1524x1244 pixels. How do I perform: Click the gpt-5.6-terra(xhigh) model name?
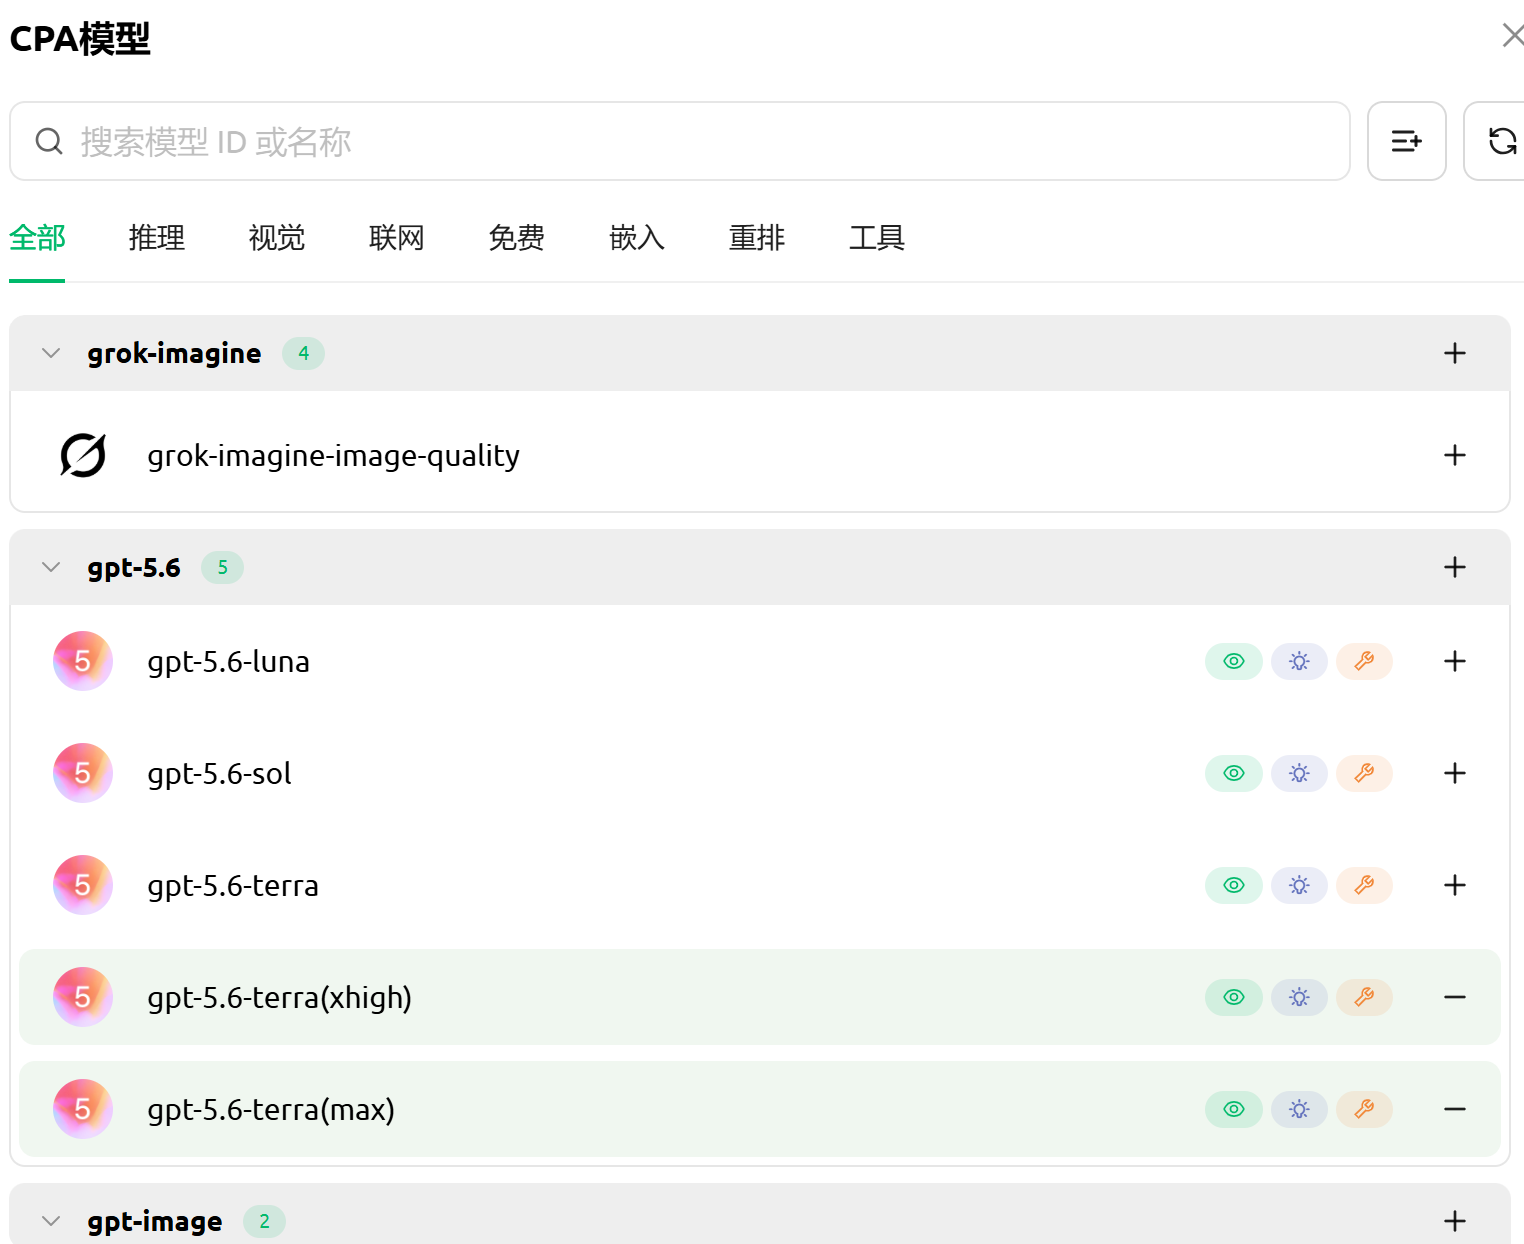click(x=280, y=998)
